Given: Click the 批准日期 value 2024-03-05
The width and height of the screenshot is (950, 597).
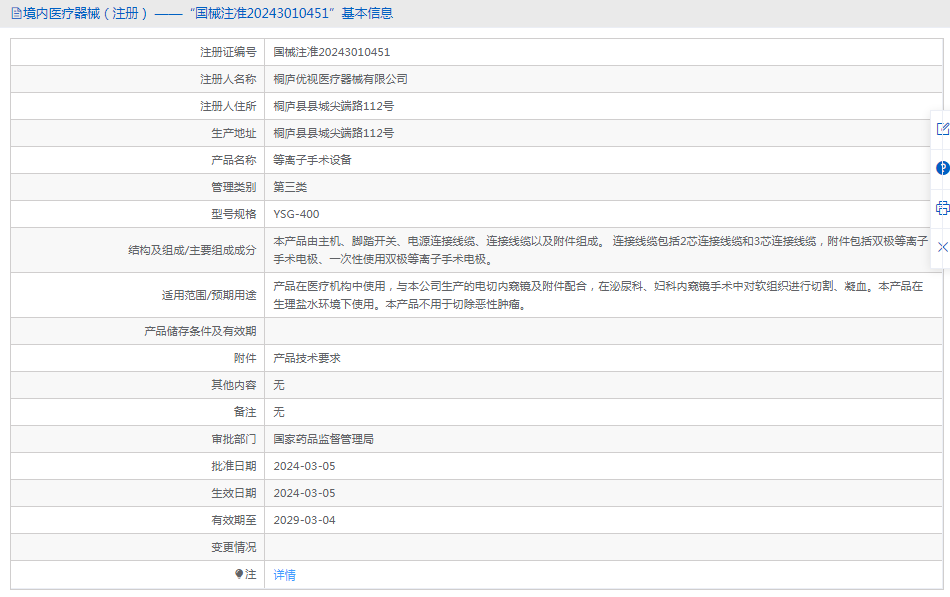Looking at the screenshot, I should pyautogui.click(x=304, y=466).
